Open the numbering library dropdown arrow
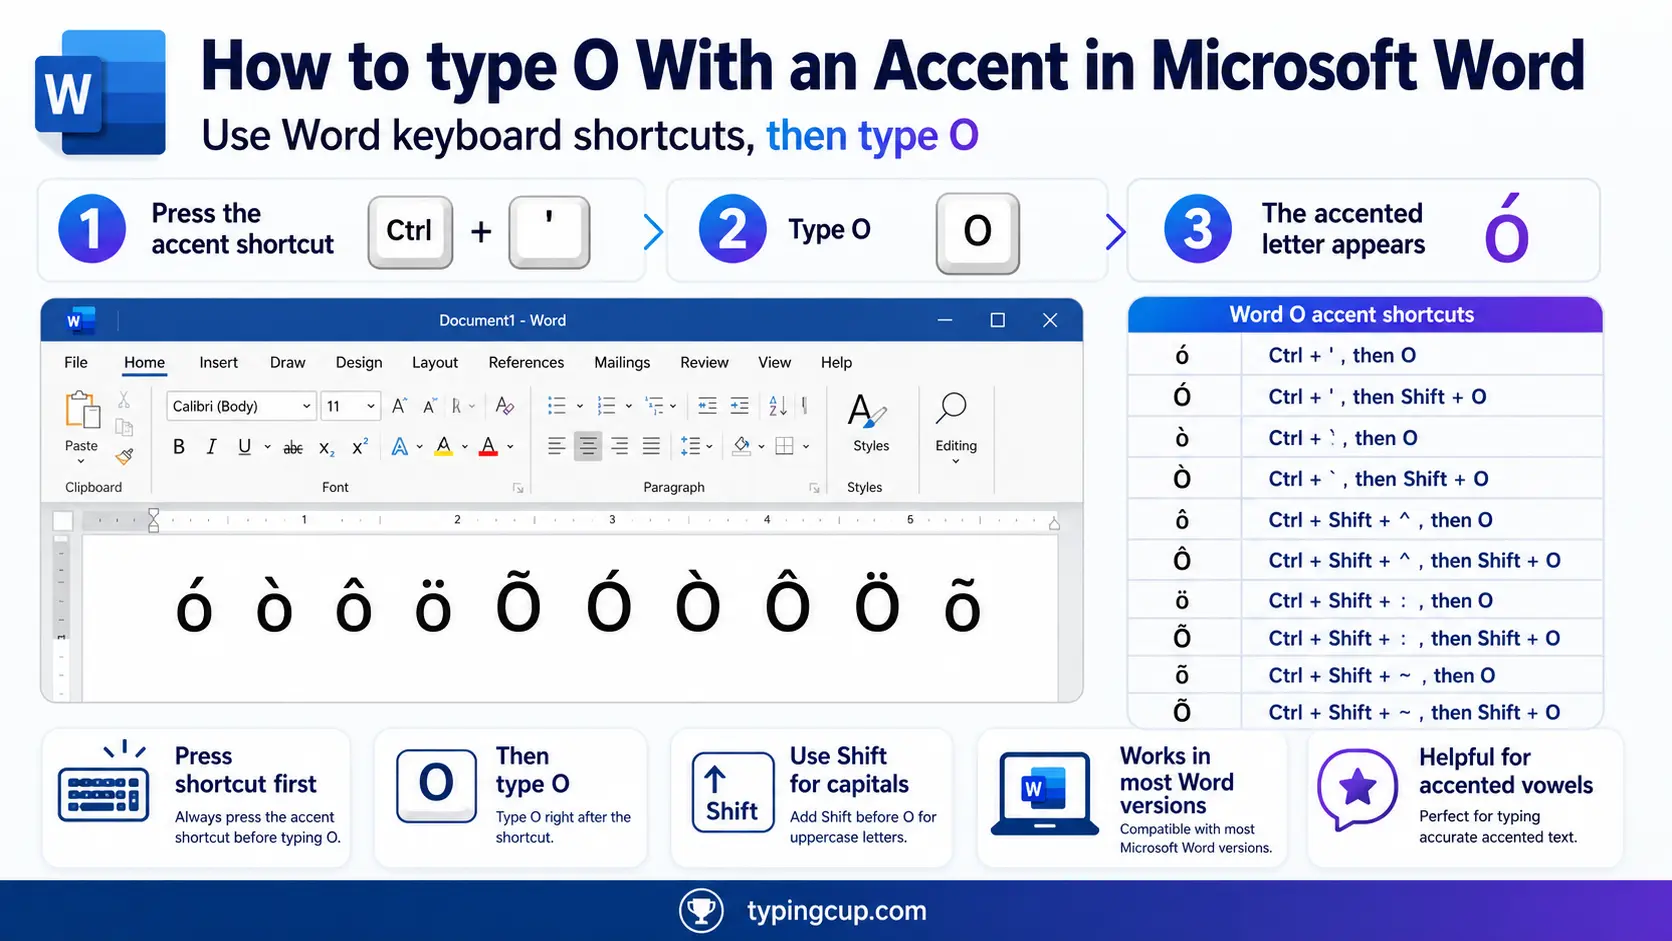Image resolution: width=1672 pixels, height=941 pixels. point(628,407)
